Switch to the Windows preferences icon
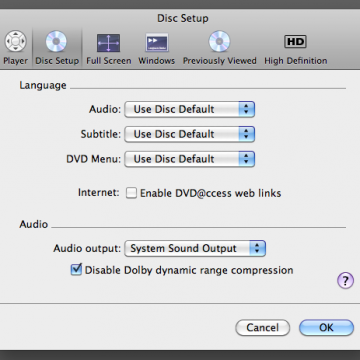 157,43
